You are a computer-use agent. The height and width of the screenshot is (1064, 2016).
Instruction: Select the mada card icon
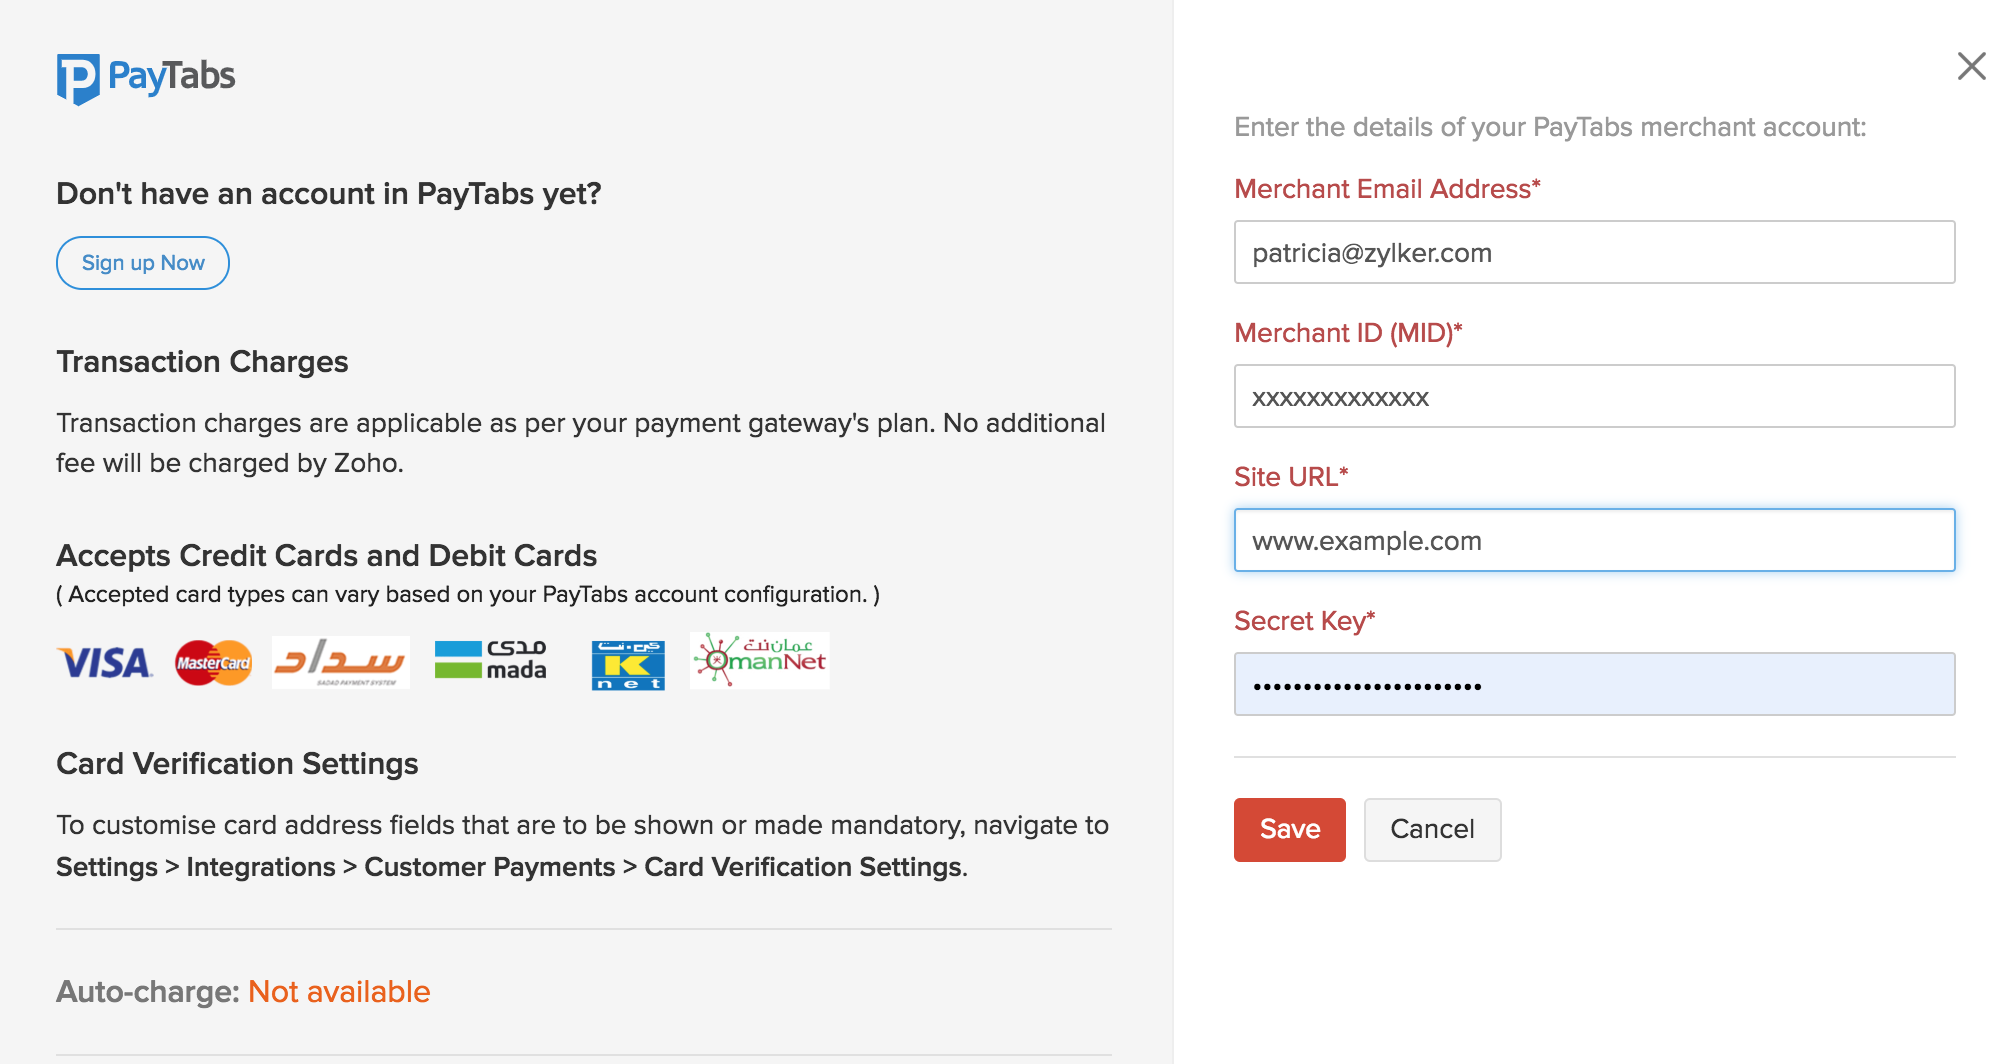(x=489, y=660)
